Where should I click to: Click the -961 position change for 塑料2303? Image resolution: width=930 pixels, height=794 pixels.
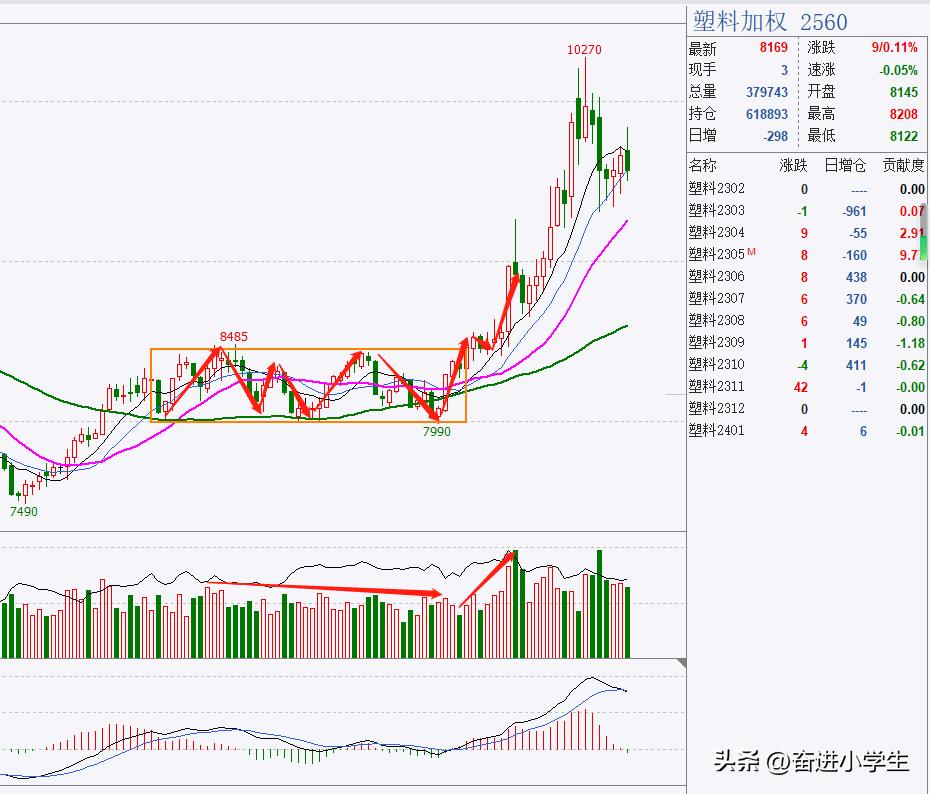[x=855, y=211]
